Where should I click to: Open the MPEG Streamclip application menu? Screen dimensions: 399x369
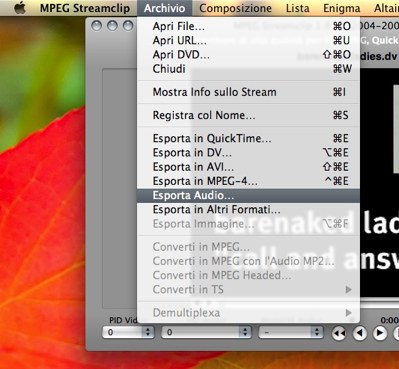[85, 8]
